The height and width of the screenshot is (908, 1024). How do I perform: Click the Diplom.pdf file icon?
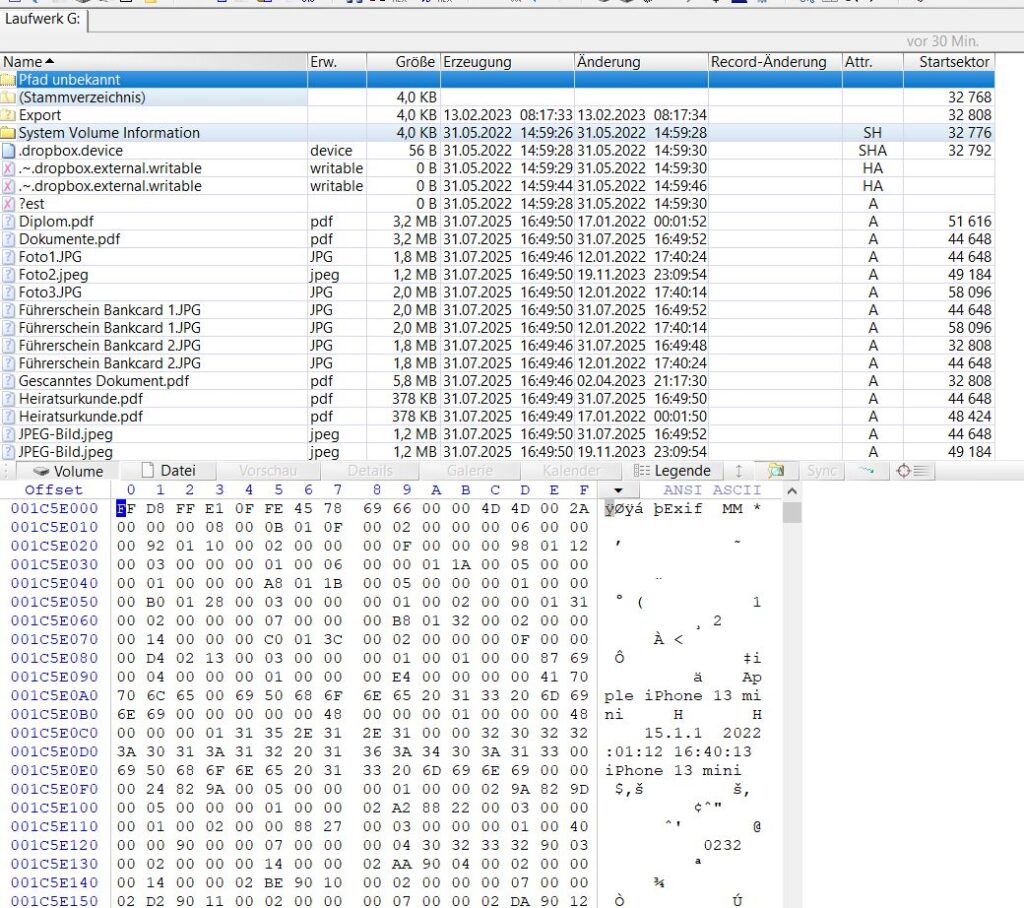(9, 221)
